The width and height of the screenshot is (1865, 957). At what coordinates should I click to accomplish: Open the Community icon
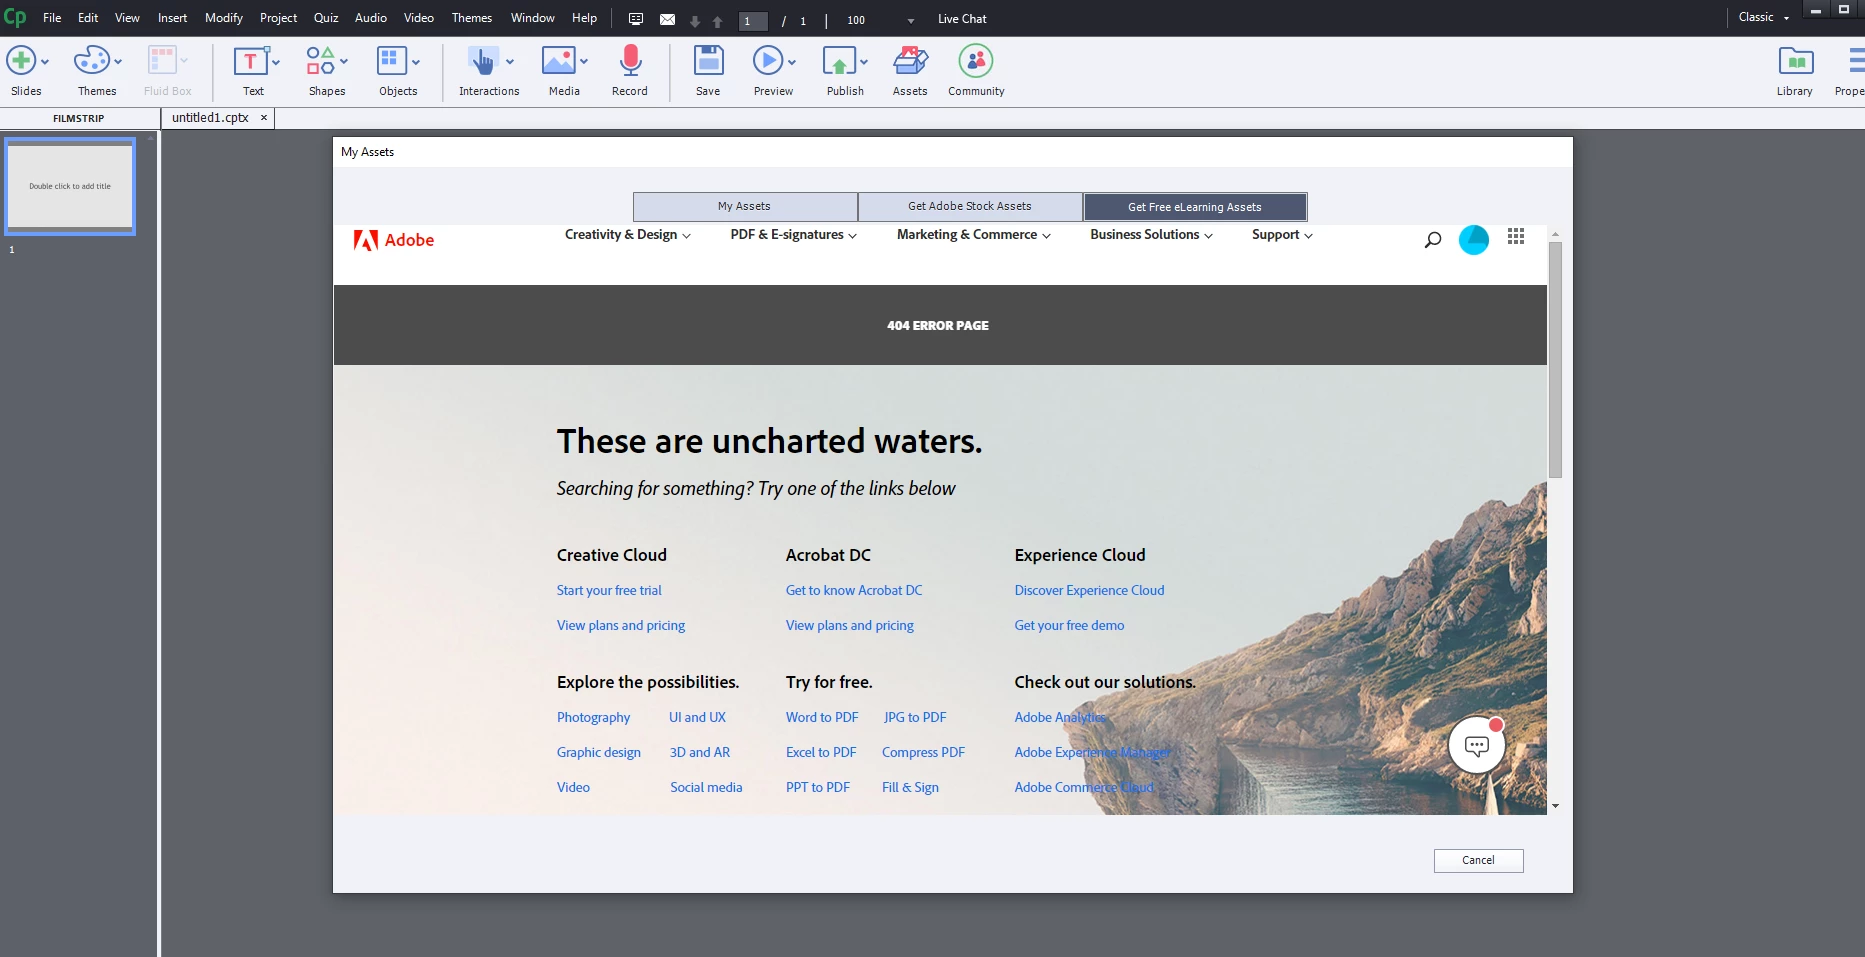coord(976,61)
